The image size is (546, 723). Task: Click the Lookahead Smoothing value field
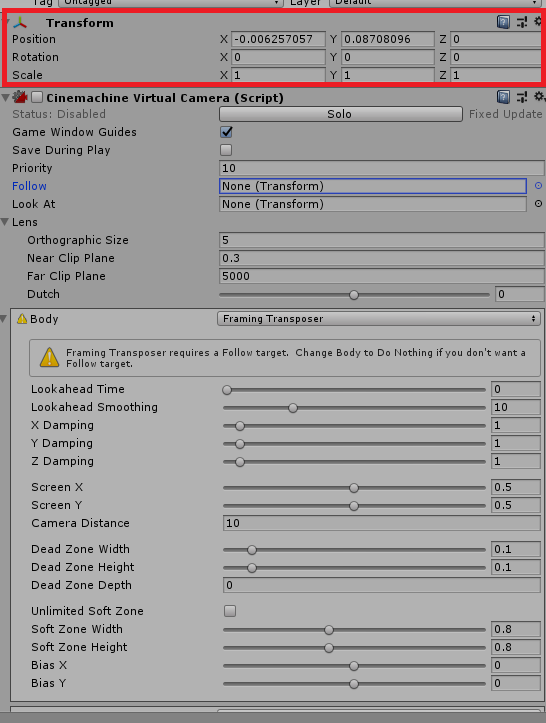click(516, 407)
